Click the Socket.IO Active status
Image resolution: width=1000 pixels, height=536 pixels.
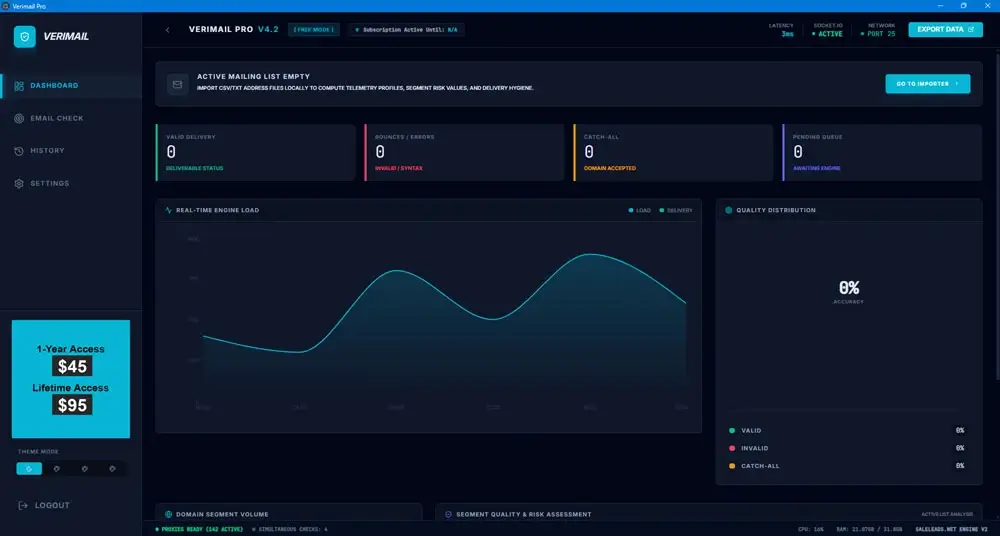(827, 30)
